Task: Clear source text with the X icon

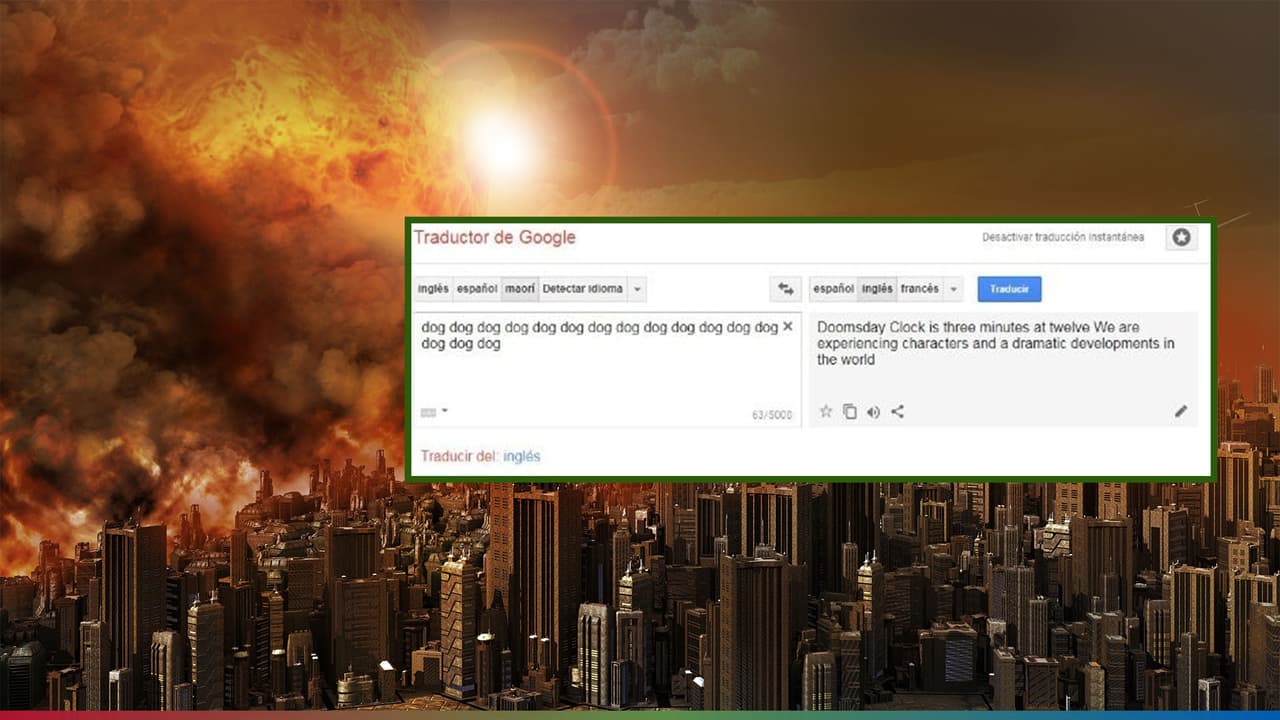Action: tap(788, 327)
